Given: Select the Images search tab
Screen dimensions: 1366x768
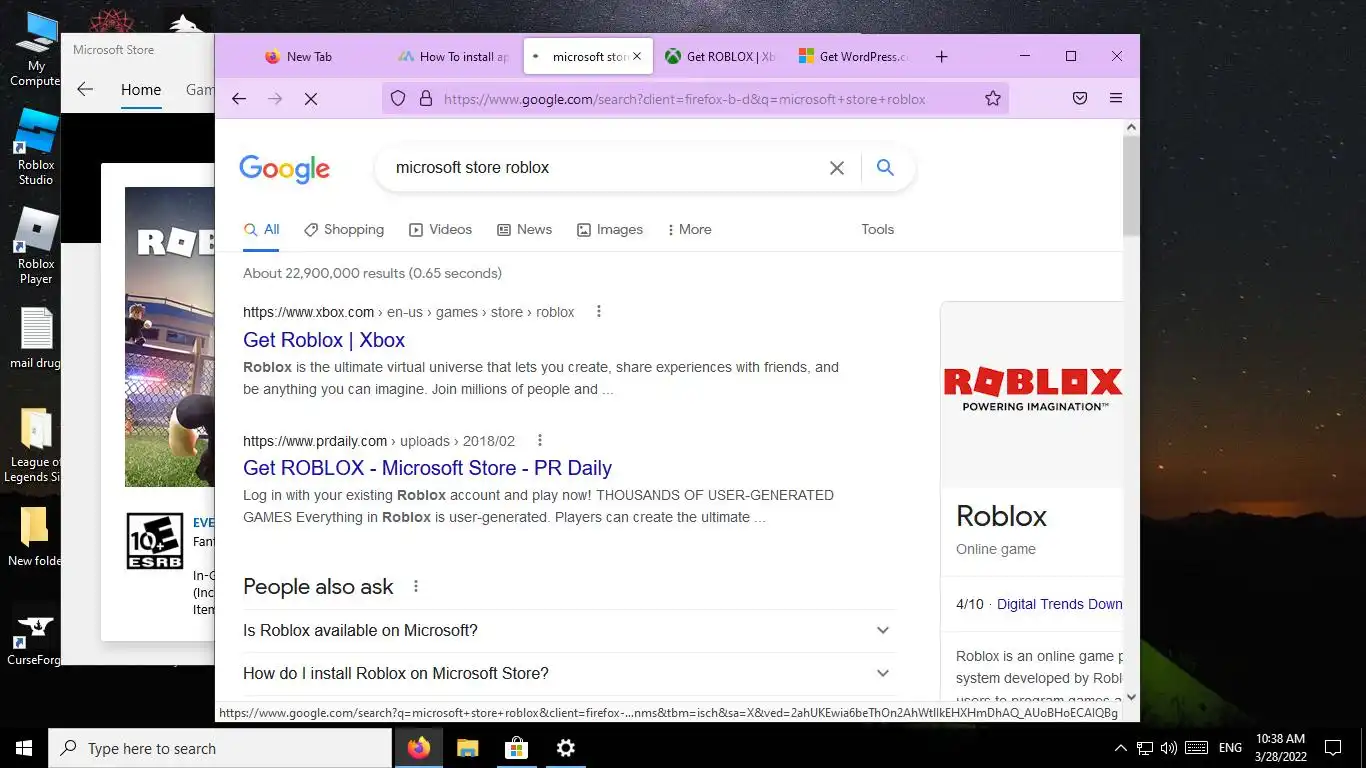Looking at the screenshot, I should point(610,230).
